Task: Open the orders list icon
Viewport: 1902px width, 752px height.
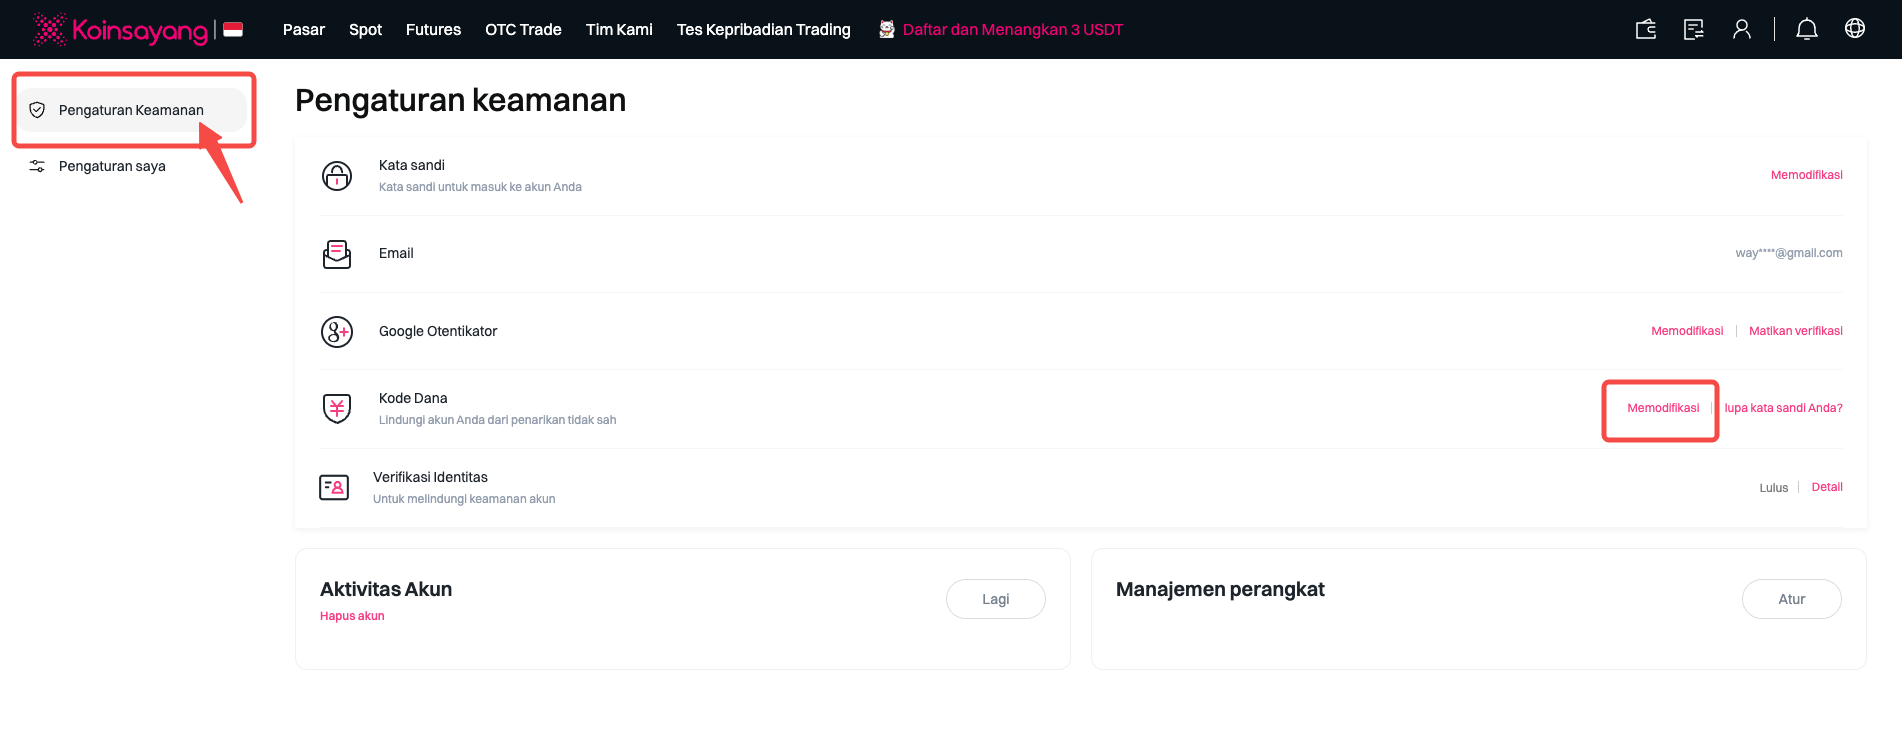Action: [1693, 29]
